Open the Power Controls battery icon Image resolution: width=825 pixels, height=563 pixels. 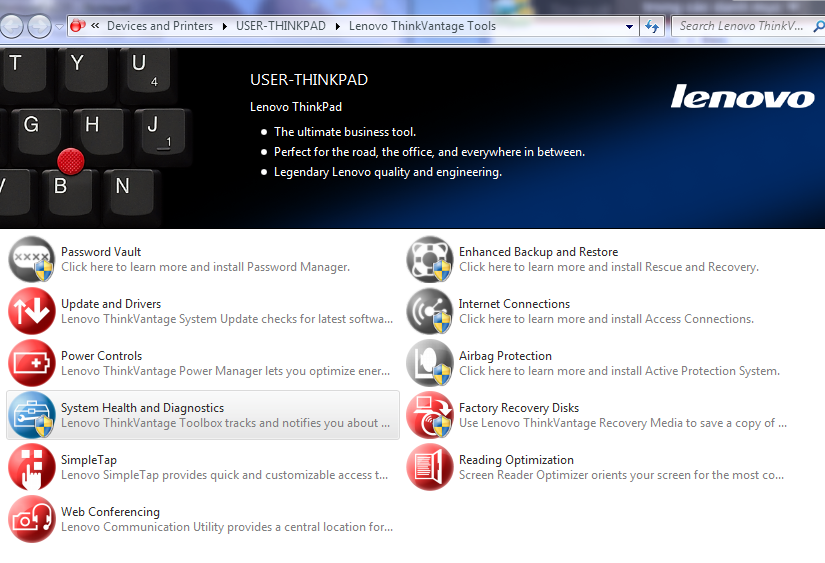click(32, 363)
